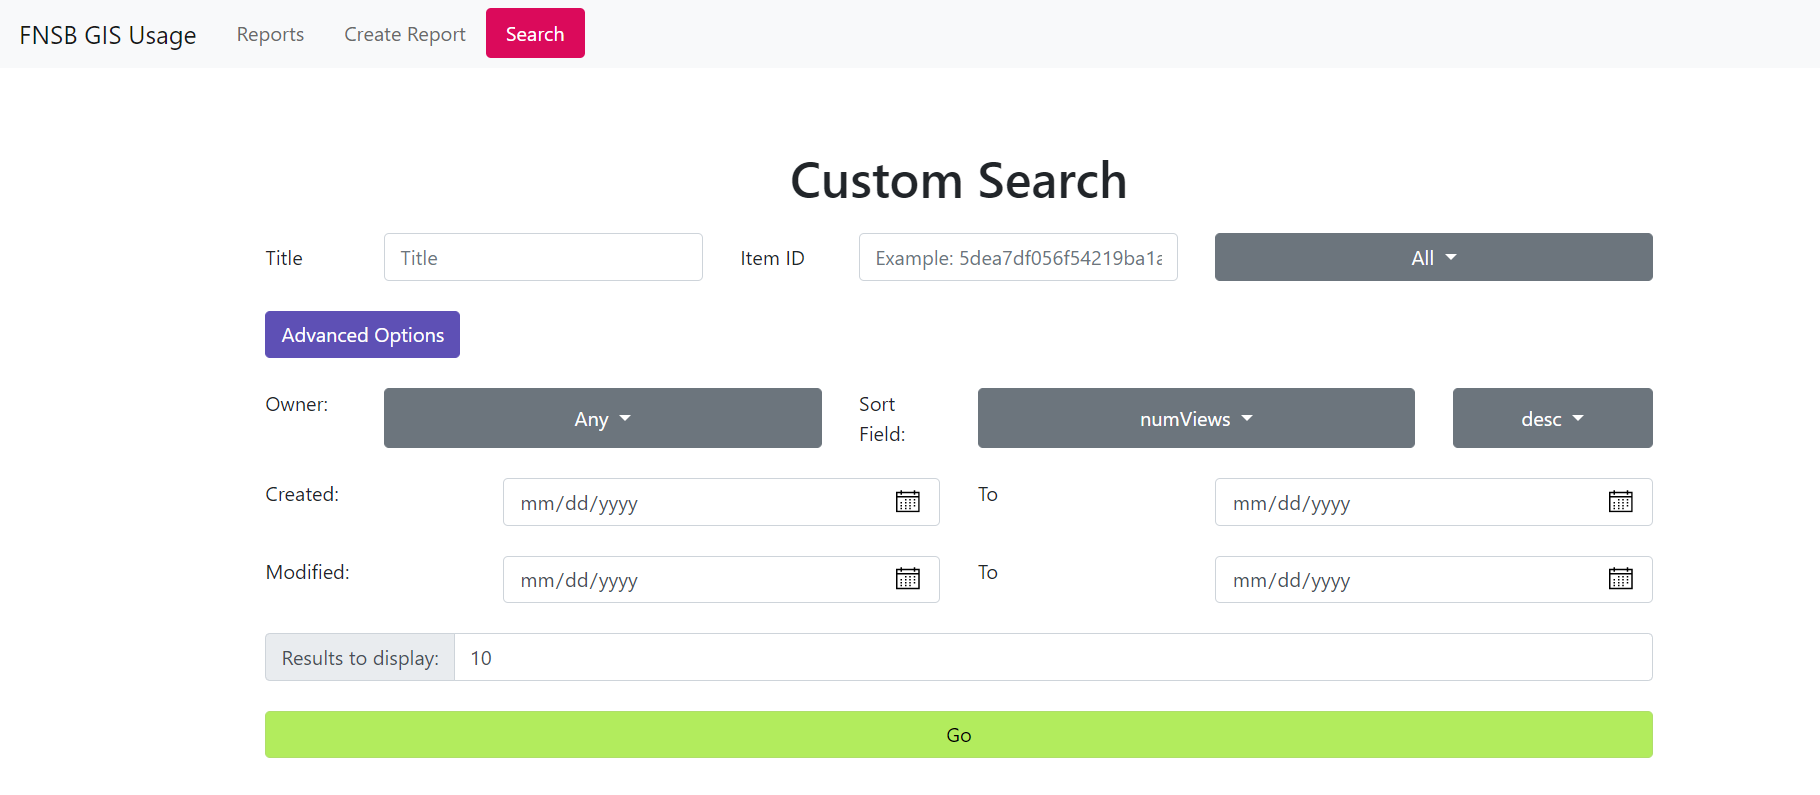This screenshot has width=1820, height=795.
Task: Toggle the Advanced Options button
Action: tap(362, 334)
